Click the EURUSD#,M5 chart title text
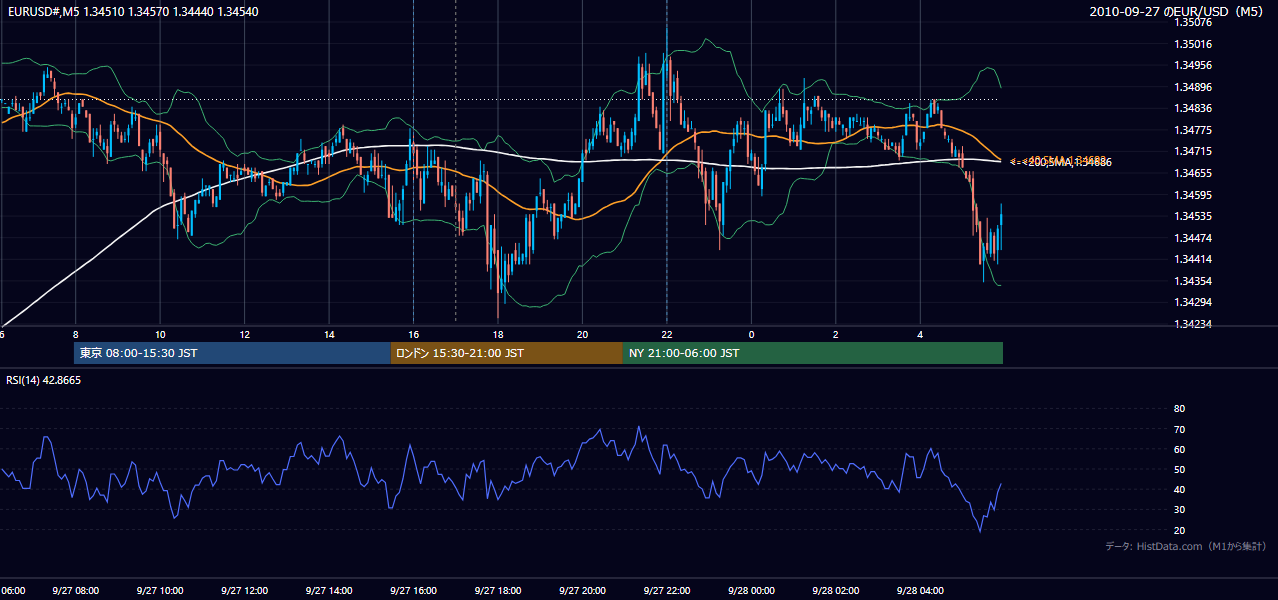1278x600 pixels. tap(131, 12)
